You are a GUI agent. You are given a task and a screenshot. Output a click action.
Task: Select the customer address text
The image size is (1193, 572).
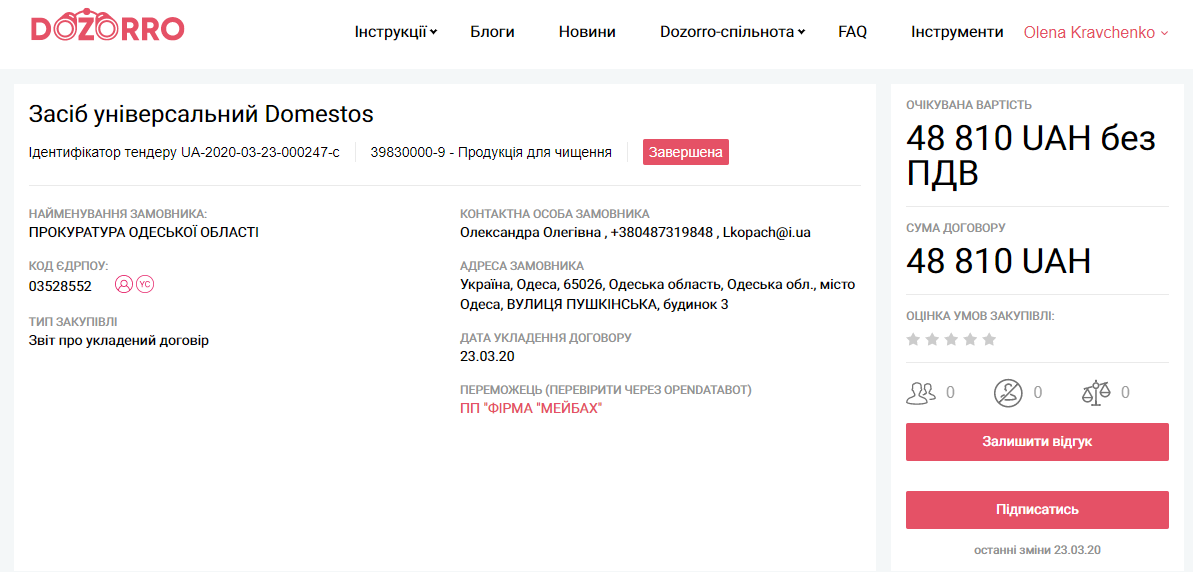coord(658,294)
